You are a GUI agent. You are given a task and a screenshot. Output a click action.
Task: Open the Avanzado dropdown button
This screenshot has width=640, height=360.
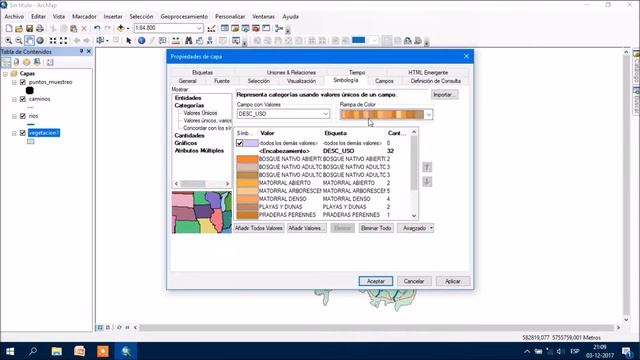coord(416,228)
